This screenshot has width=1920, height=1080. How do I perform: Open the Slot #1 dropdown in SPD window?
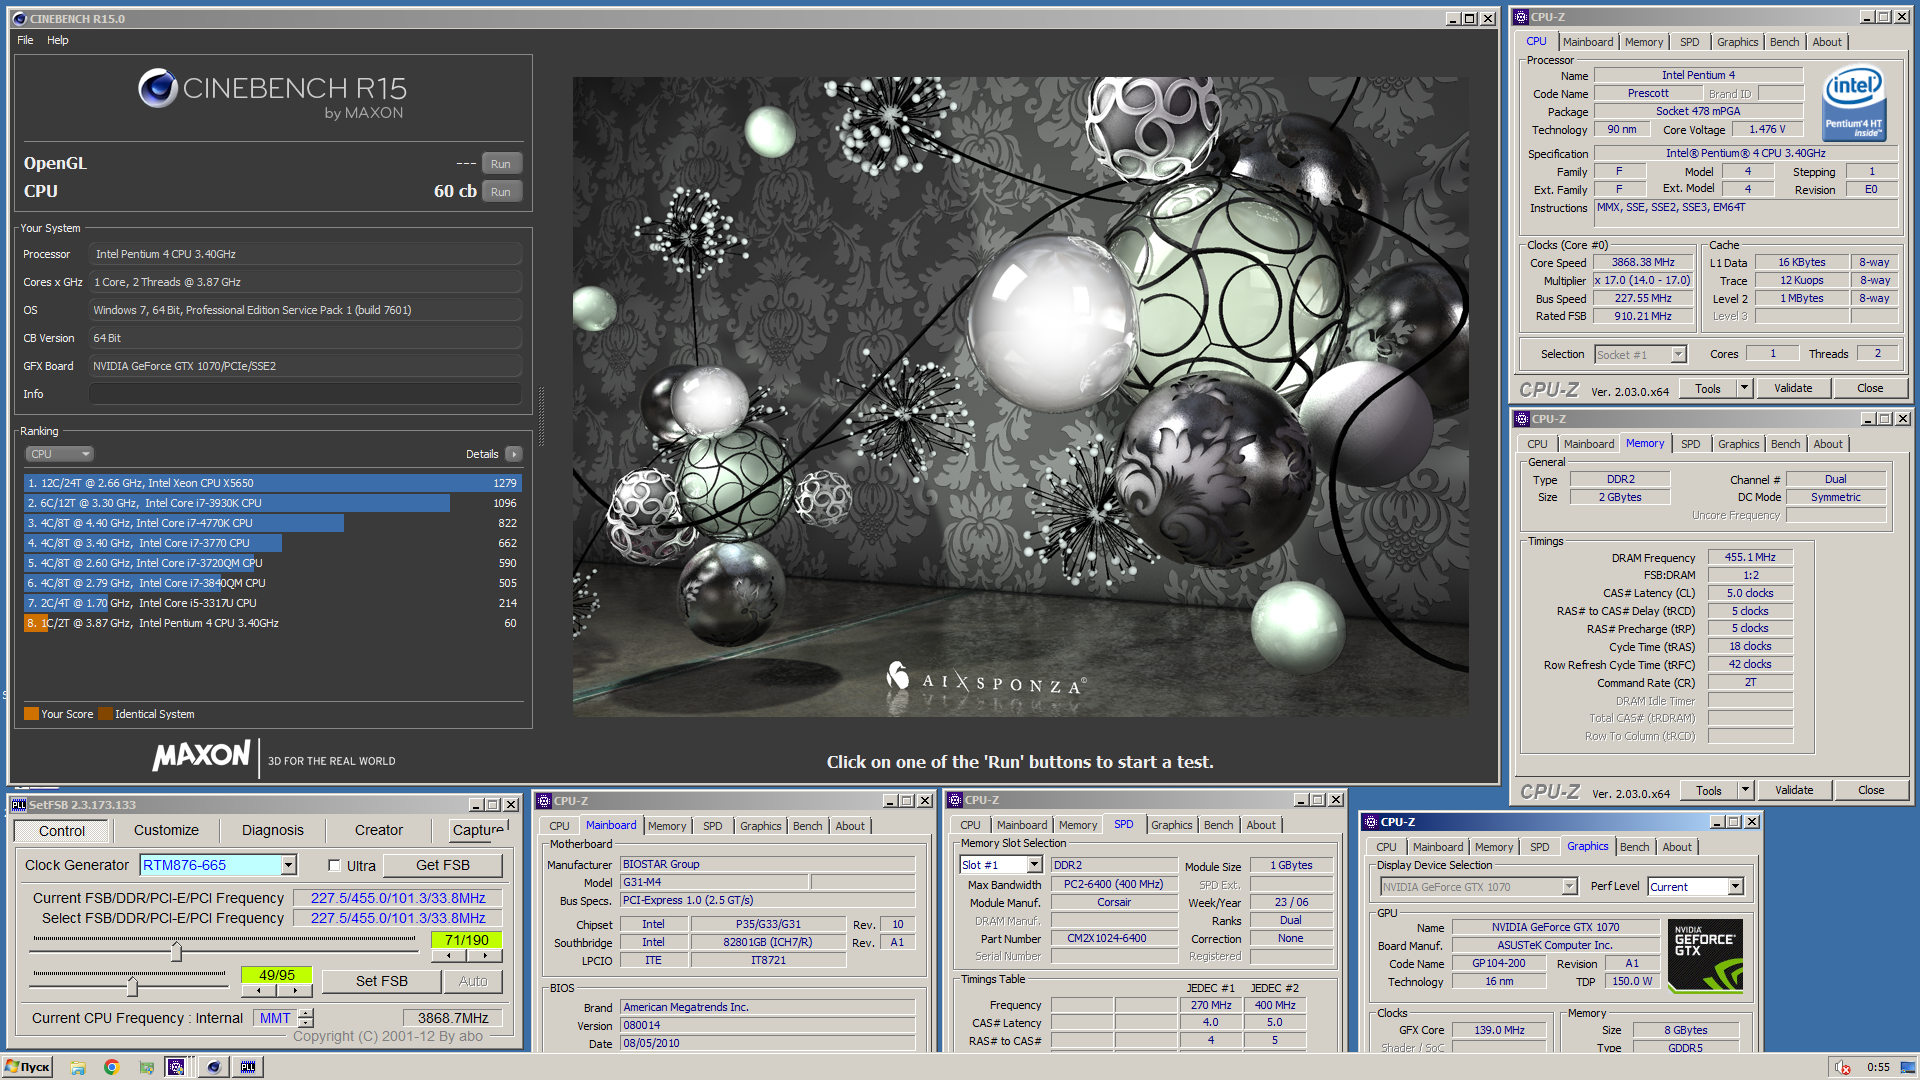[x=1034, y=865]
